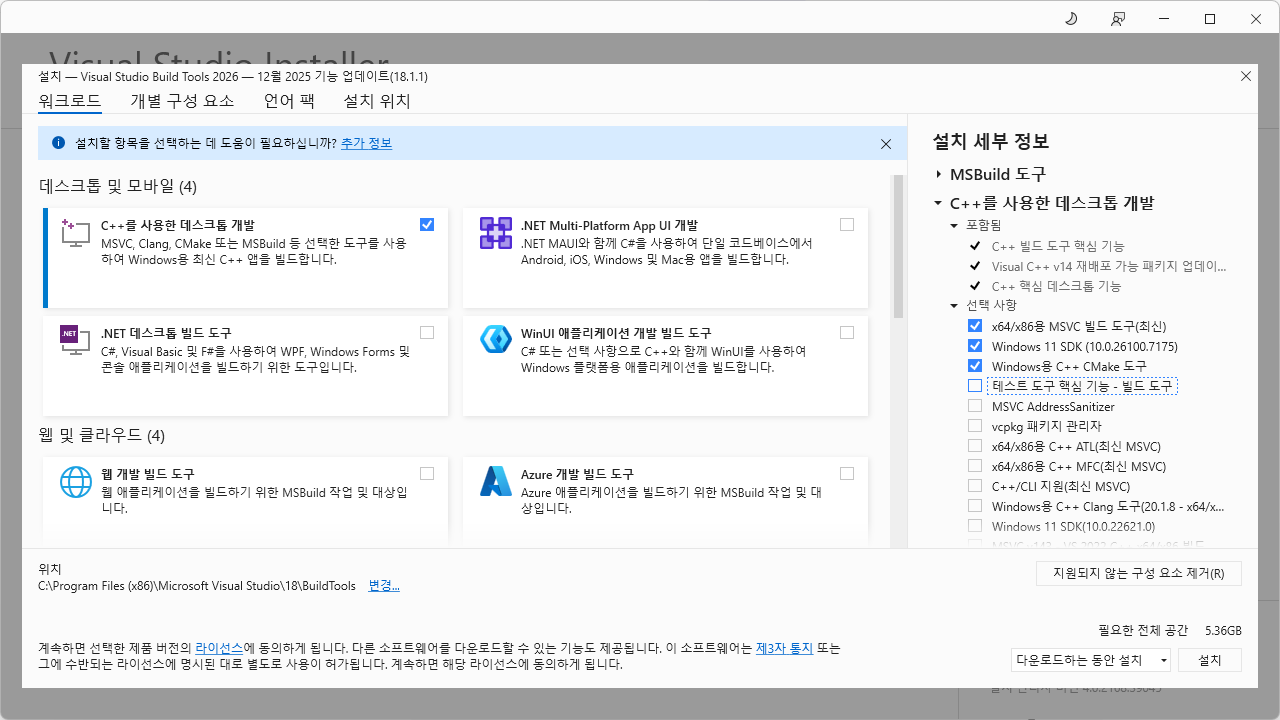
Task: Switch to the 언어 팩 tab
Action: tap(289, 101)
